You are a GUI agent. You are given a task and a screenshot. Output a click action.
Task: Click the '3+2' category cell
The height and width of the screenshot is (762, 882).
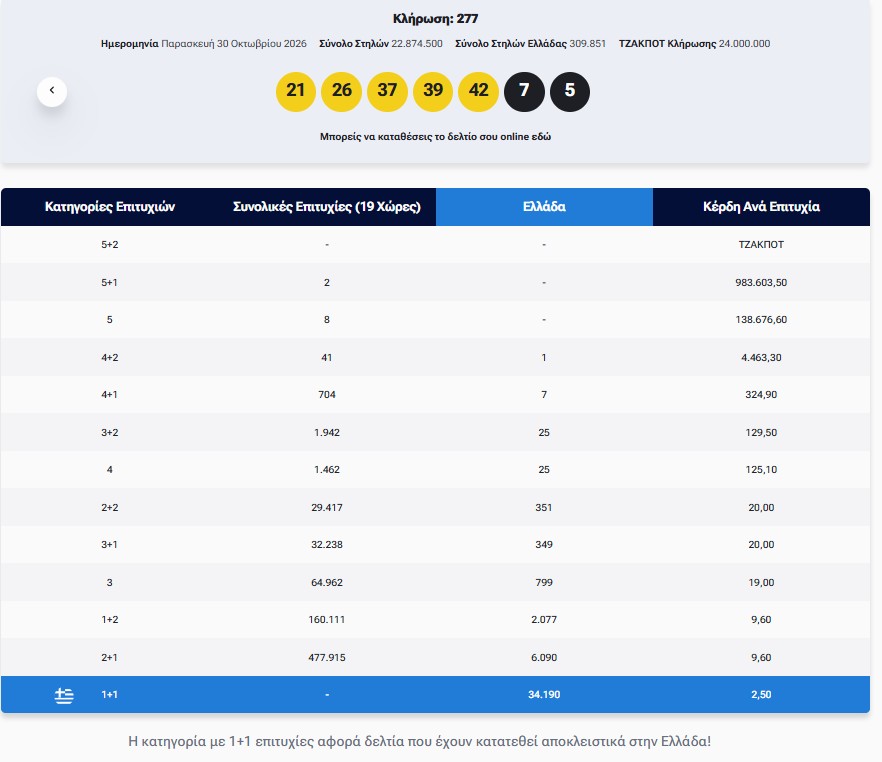[110, 432]
